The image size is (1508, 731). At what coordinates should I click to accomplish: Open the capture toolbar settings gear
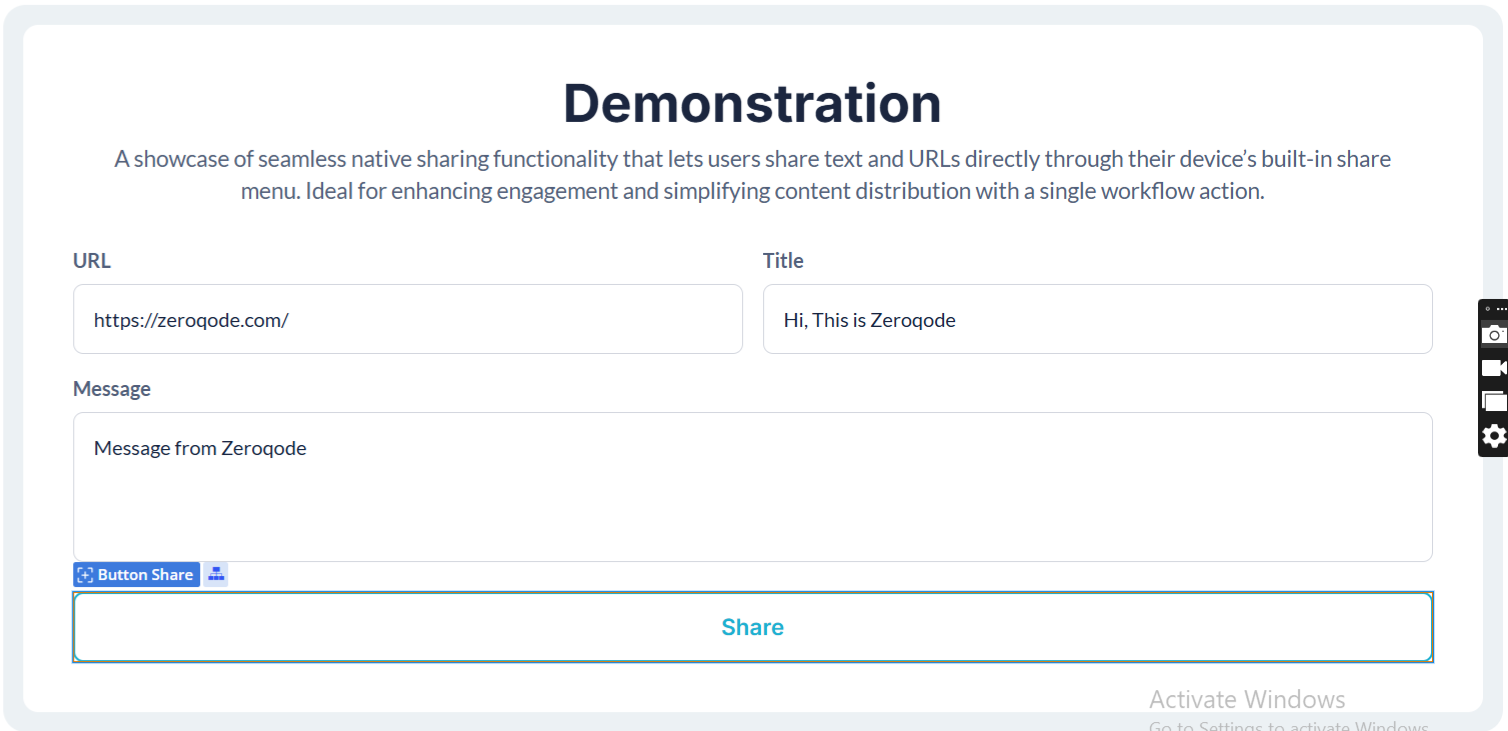pos(1494,436)
